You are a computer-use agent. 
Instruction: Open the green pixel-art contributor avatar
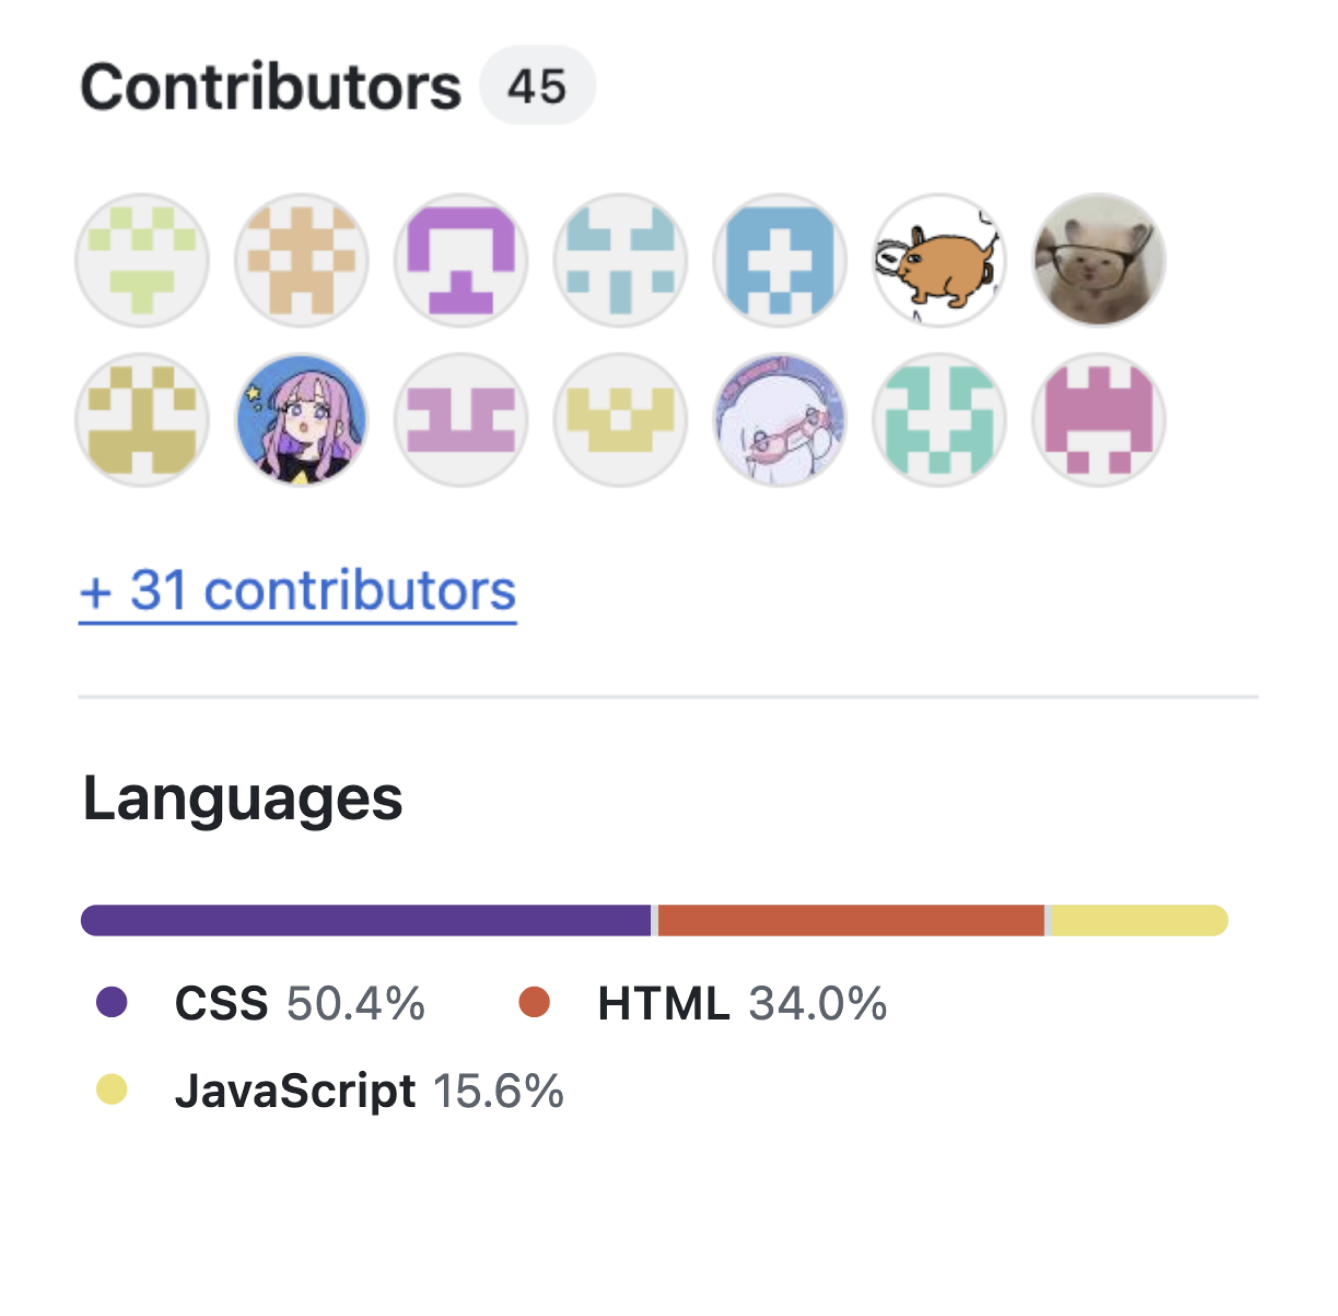[x=141, y=259]
